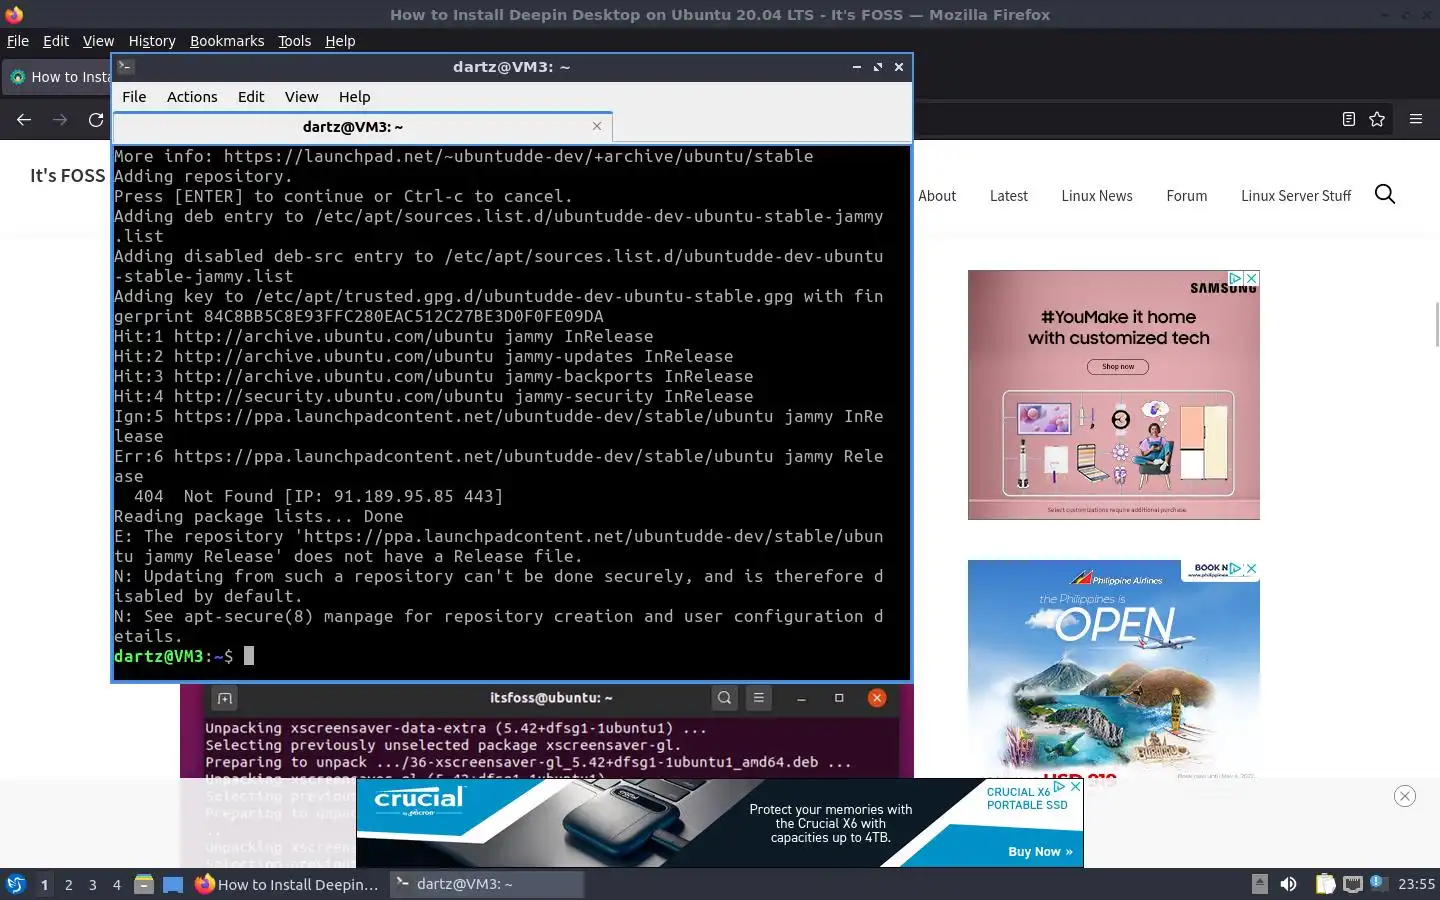The height and width of the screenshot is (900, 1440).
Task: Select the dartz@VM3: ~ terminal tab
Action: coord(352,127)
